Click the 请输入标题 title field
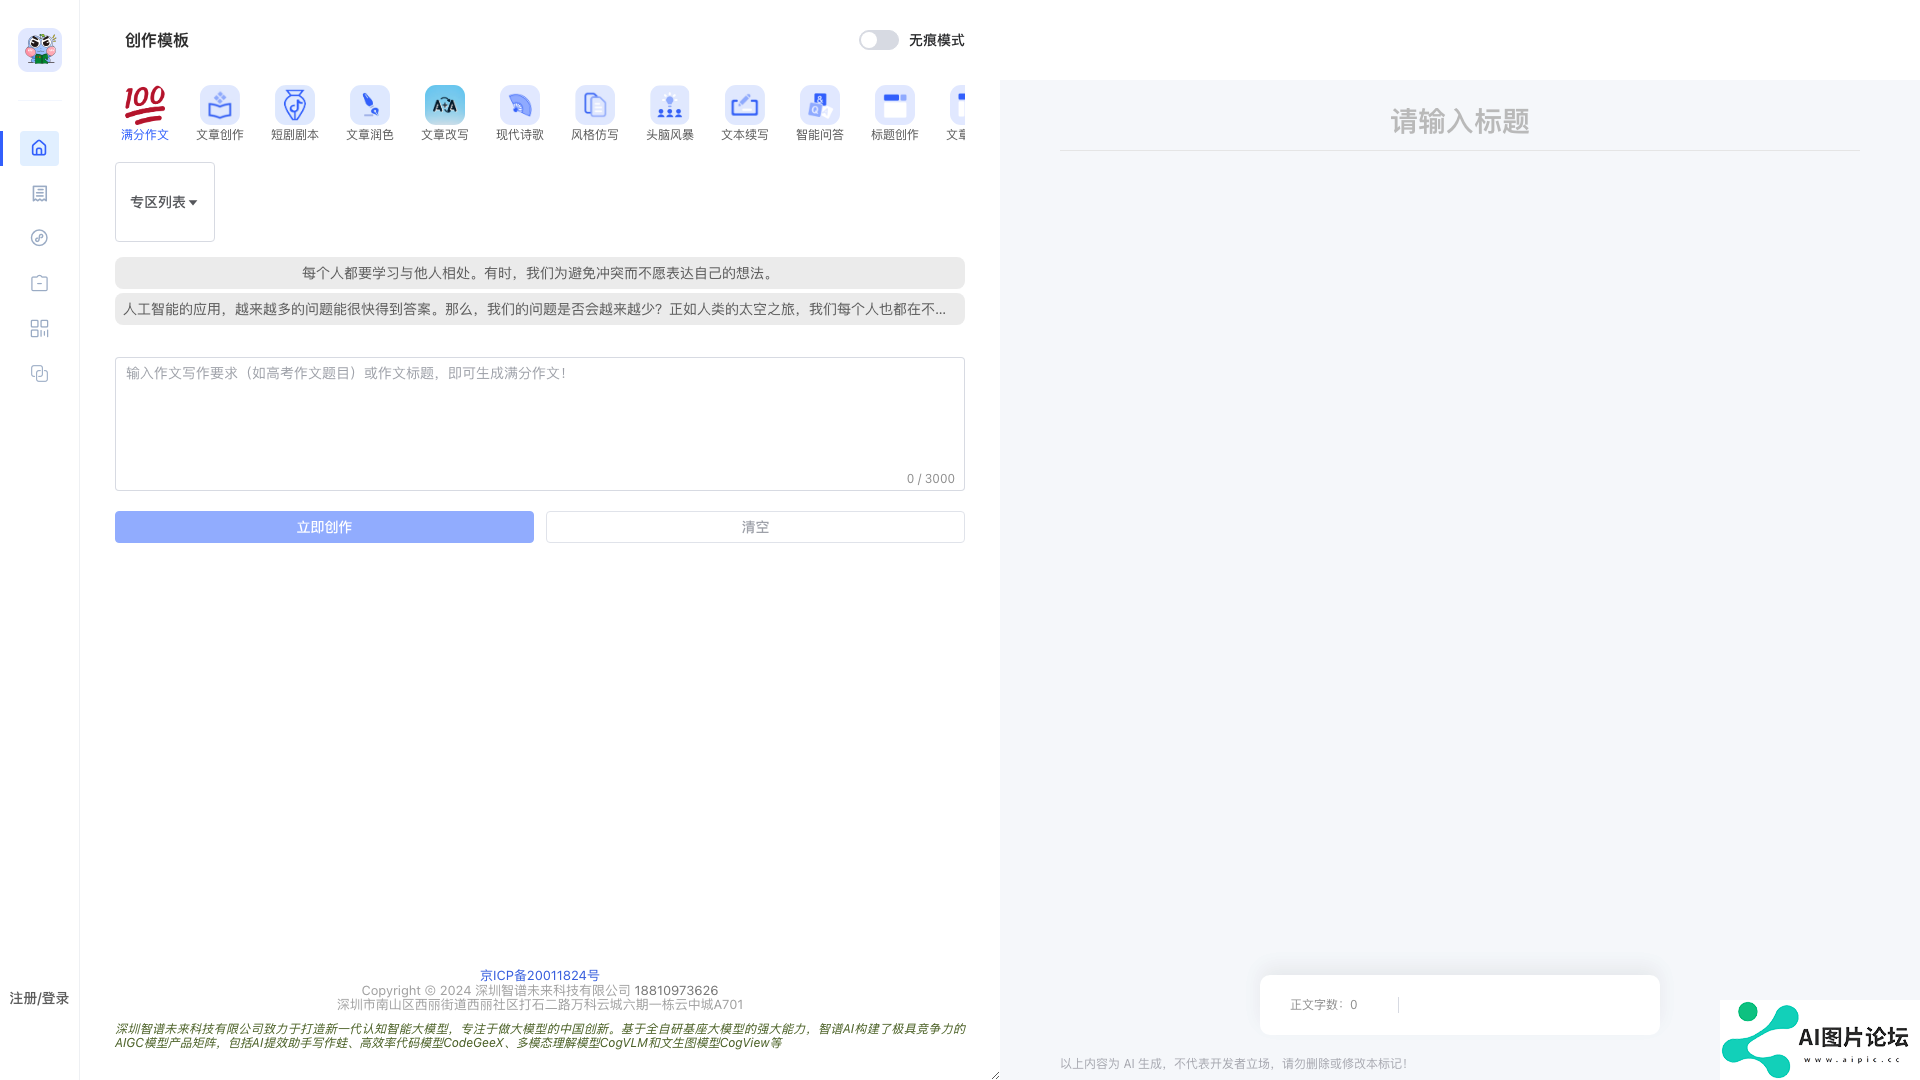 point(1459,122)
